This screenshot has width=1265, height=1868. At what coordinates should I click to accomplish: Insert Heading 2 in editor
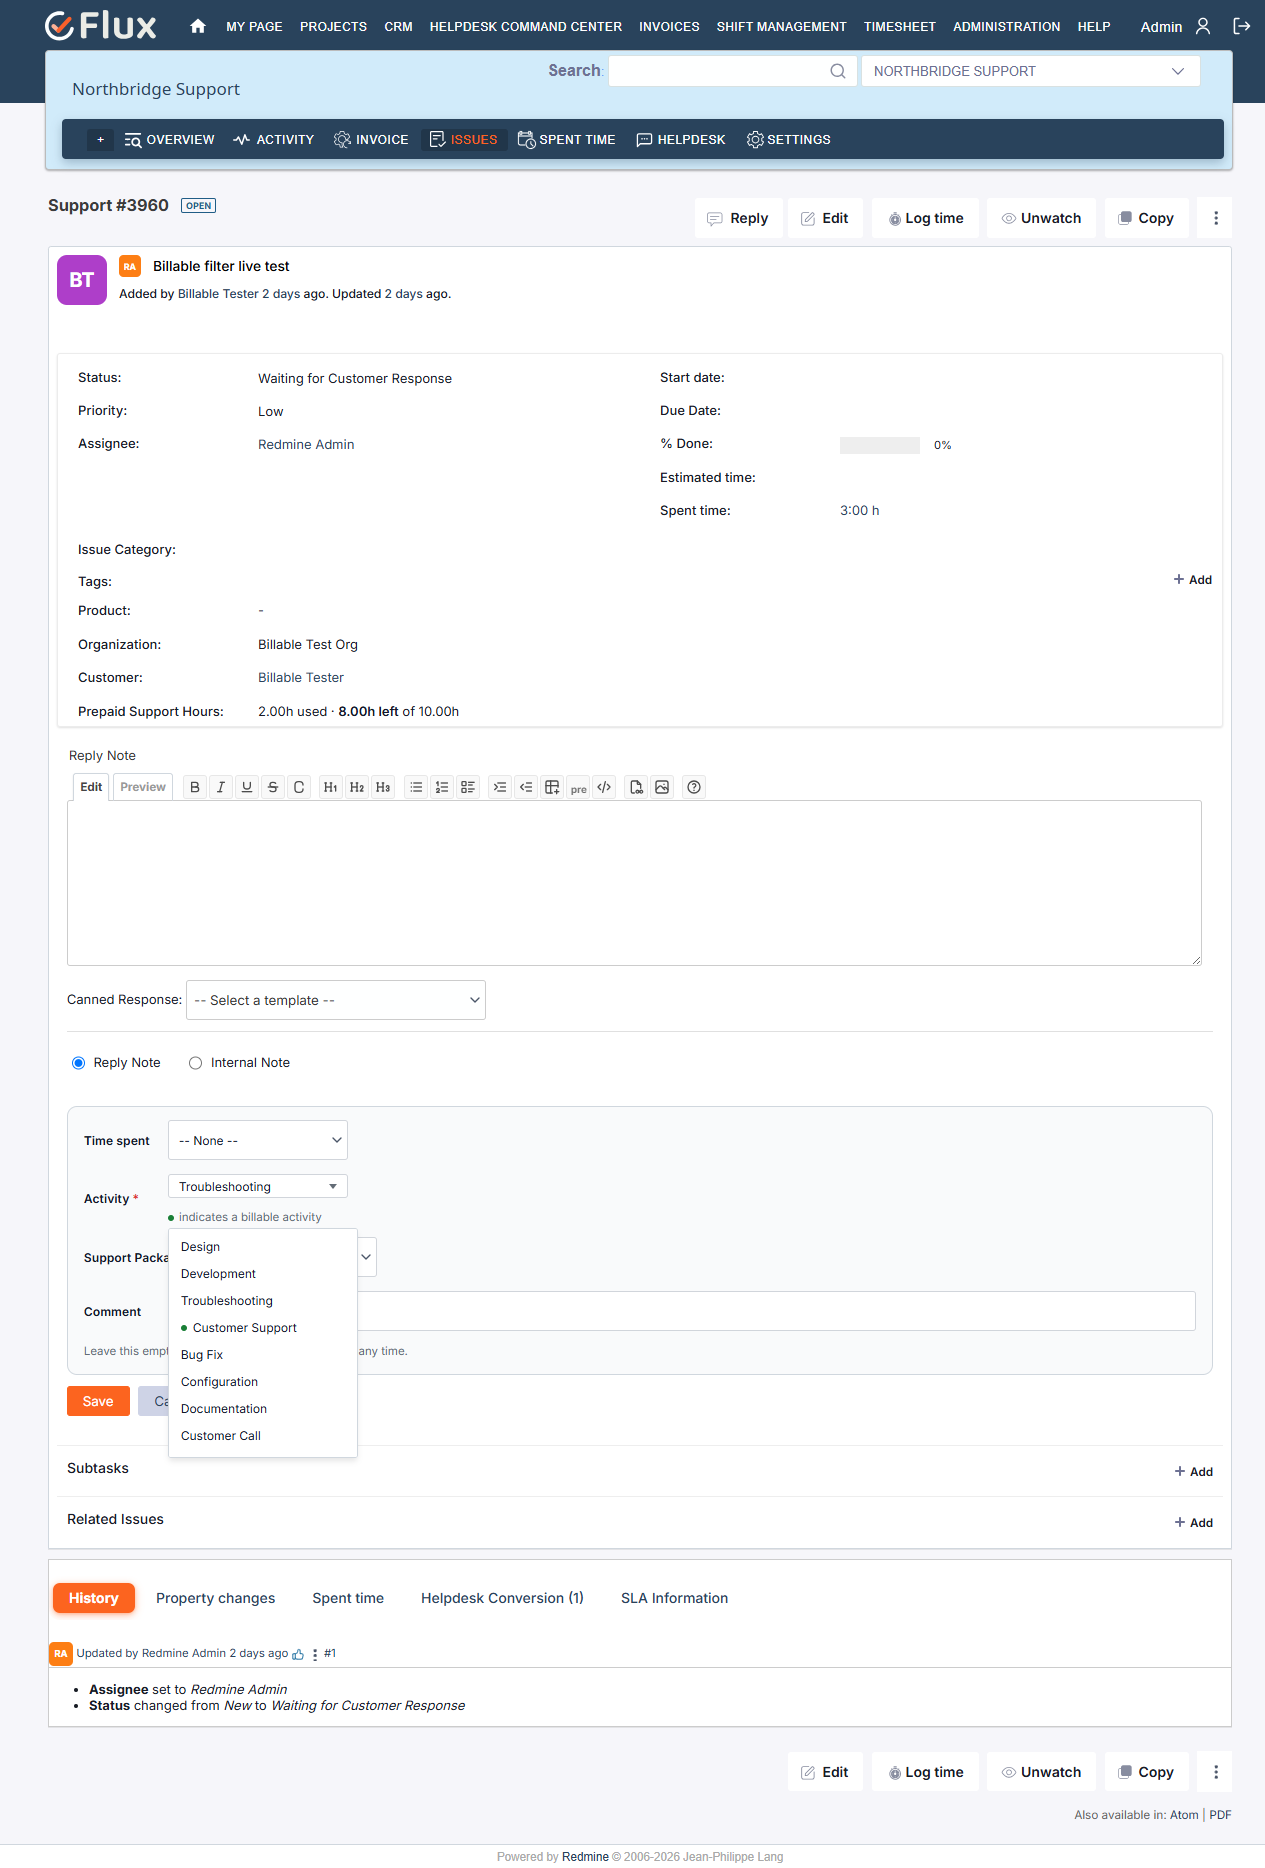click(x=356, y=787)
